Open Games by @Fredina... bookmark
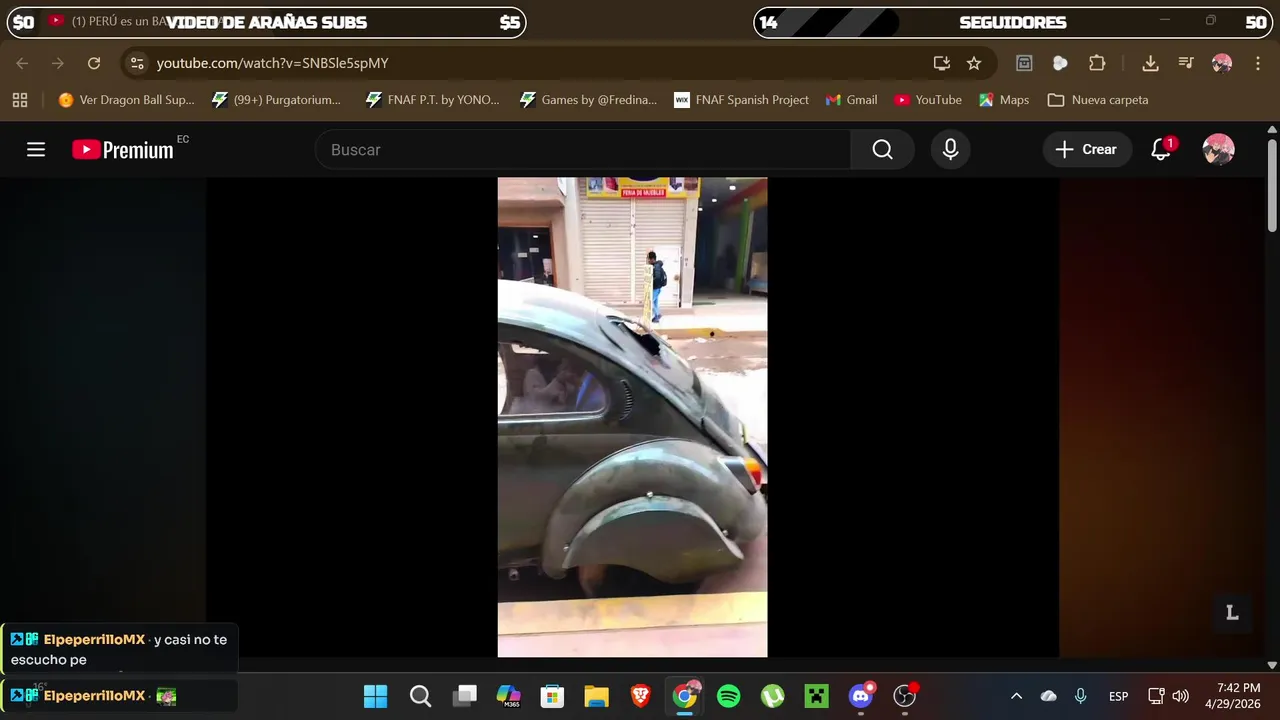 [588, 100]
